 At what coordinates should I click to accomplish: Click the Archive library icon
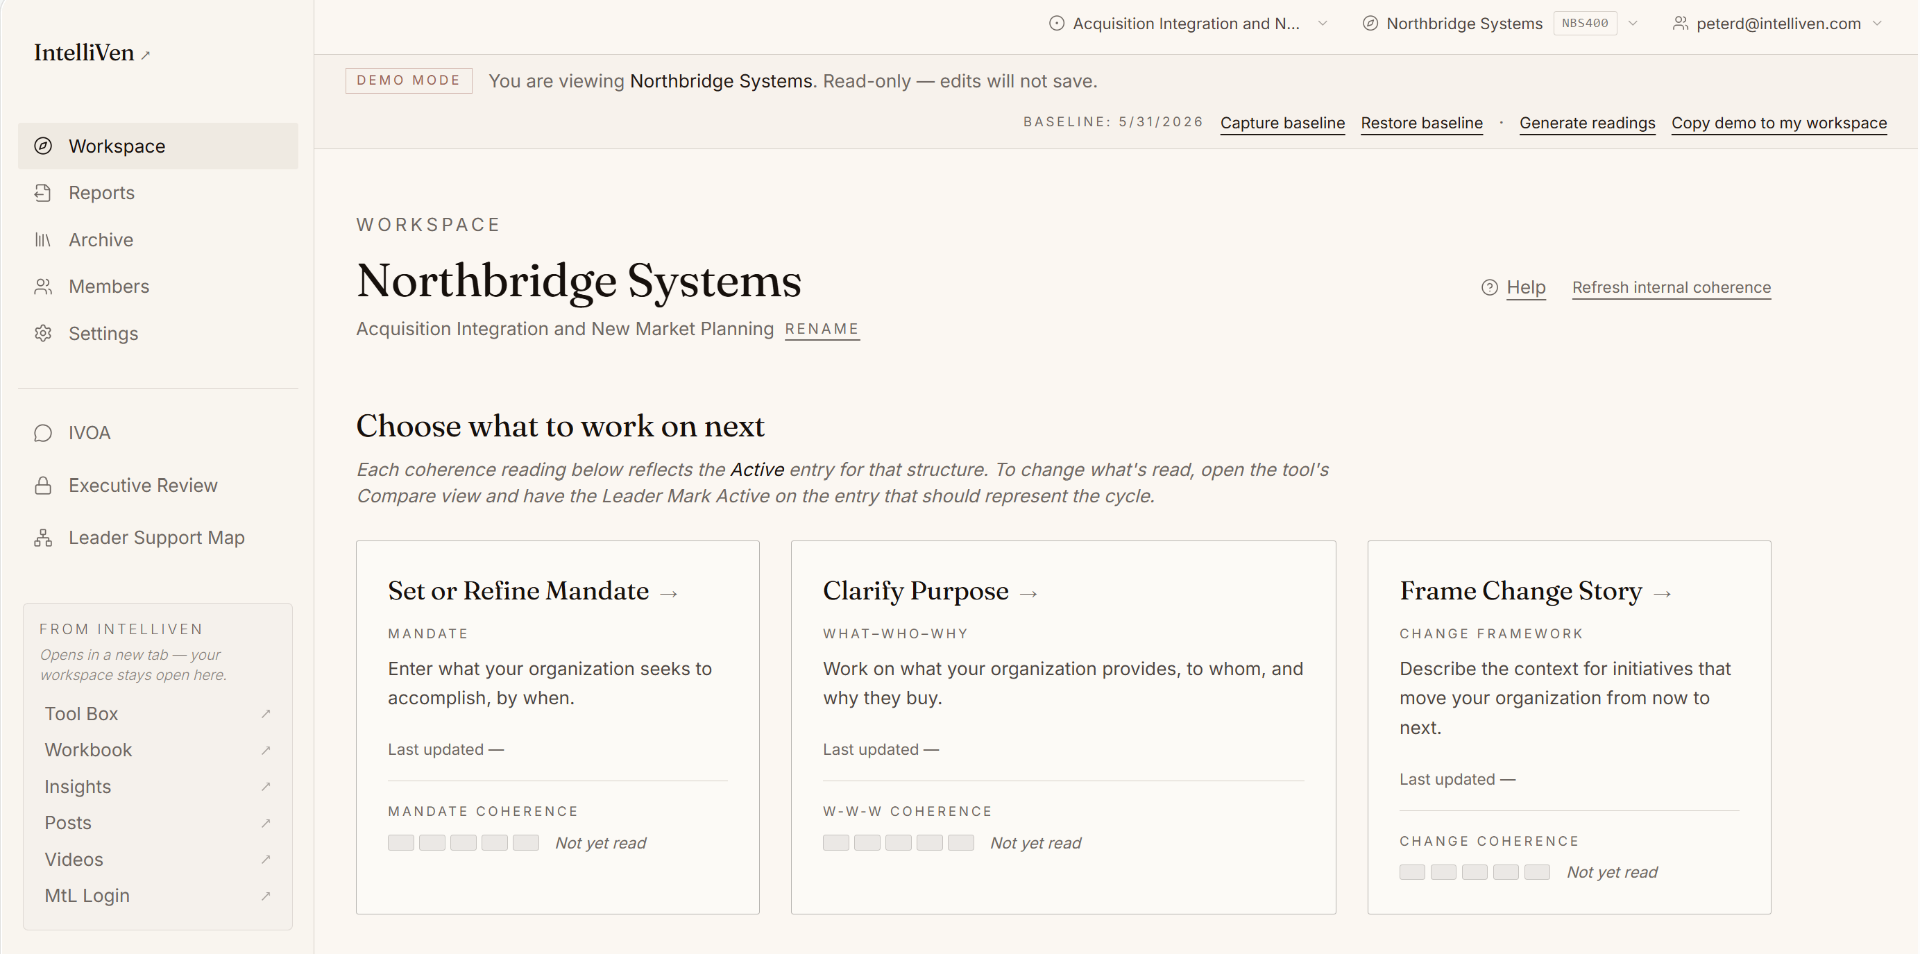point(43,240)
